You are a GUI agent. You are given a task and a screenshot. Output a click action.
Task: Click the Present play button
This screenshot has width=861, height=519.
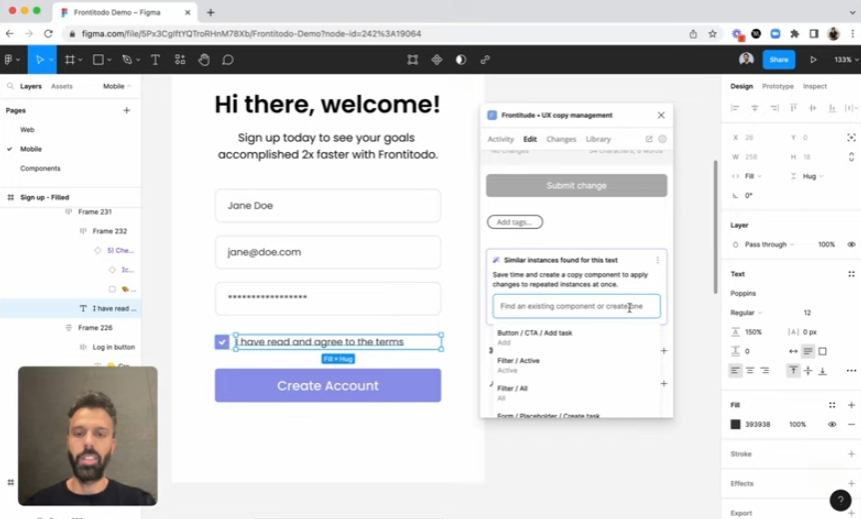pyautogui.click(x=812, y=60)
